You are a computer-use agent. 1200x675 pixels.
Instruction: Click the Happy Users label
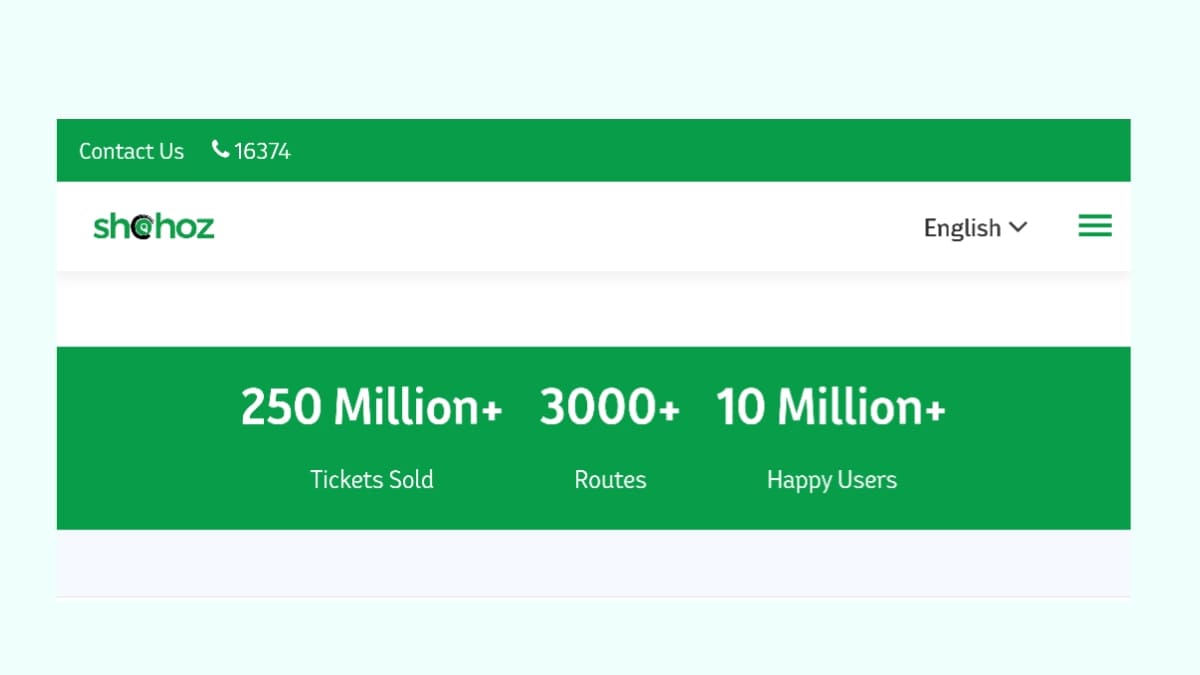tap(831, 480)
